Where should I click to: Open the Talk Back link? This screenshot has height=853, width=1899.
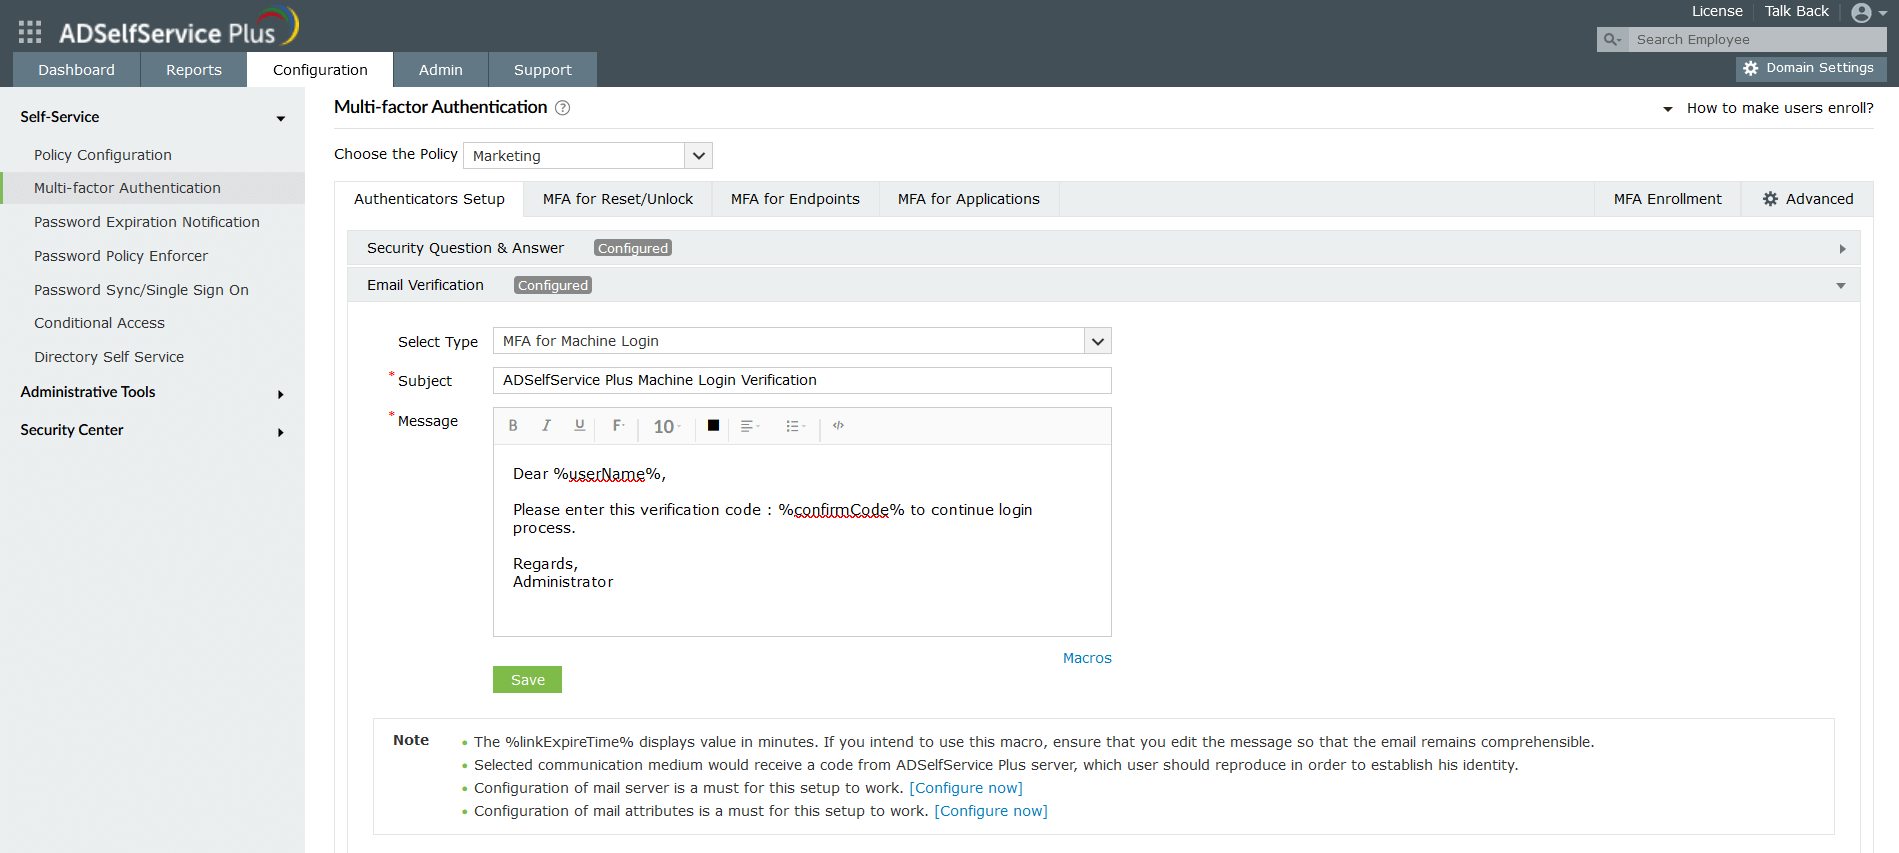1796,11
